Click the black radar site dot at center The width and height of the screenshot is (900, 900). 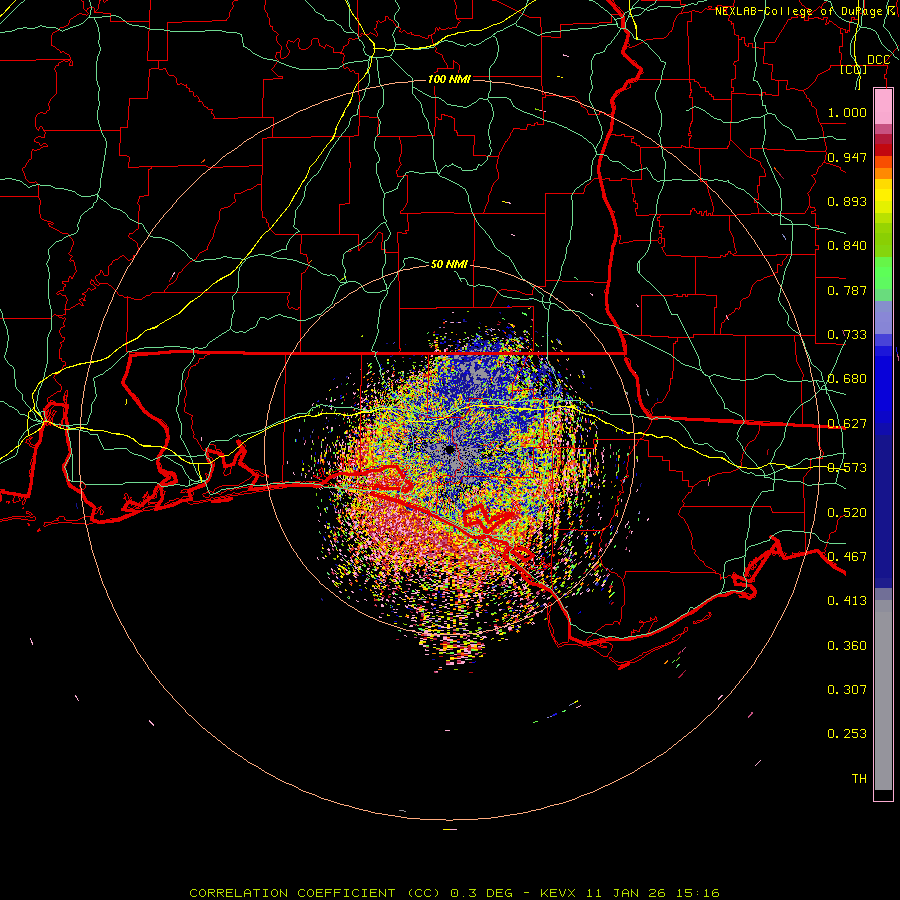[x=449, y=449]
